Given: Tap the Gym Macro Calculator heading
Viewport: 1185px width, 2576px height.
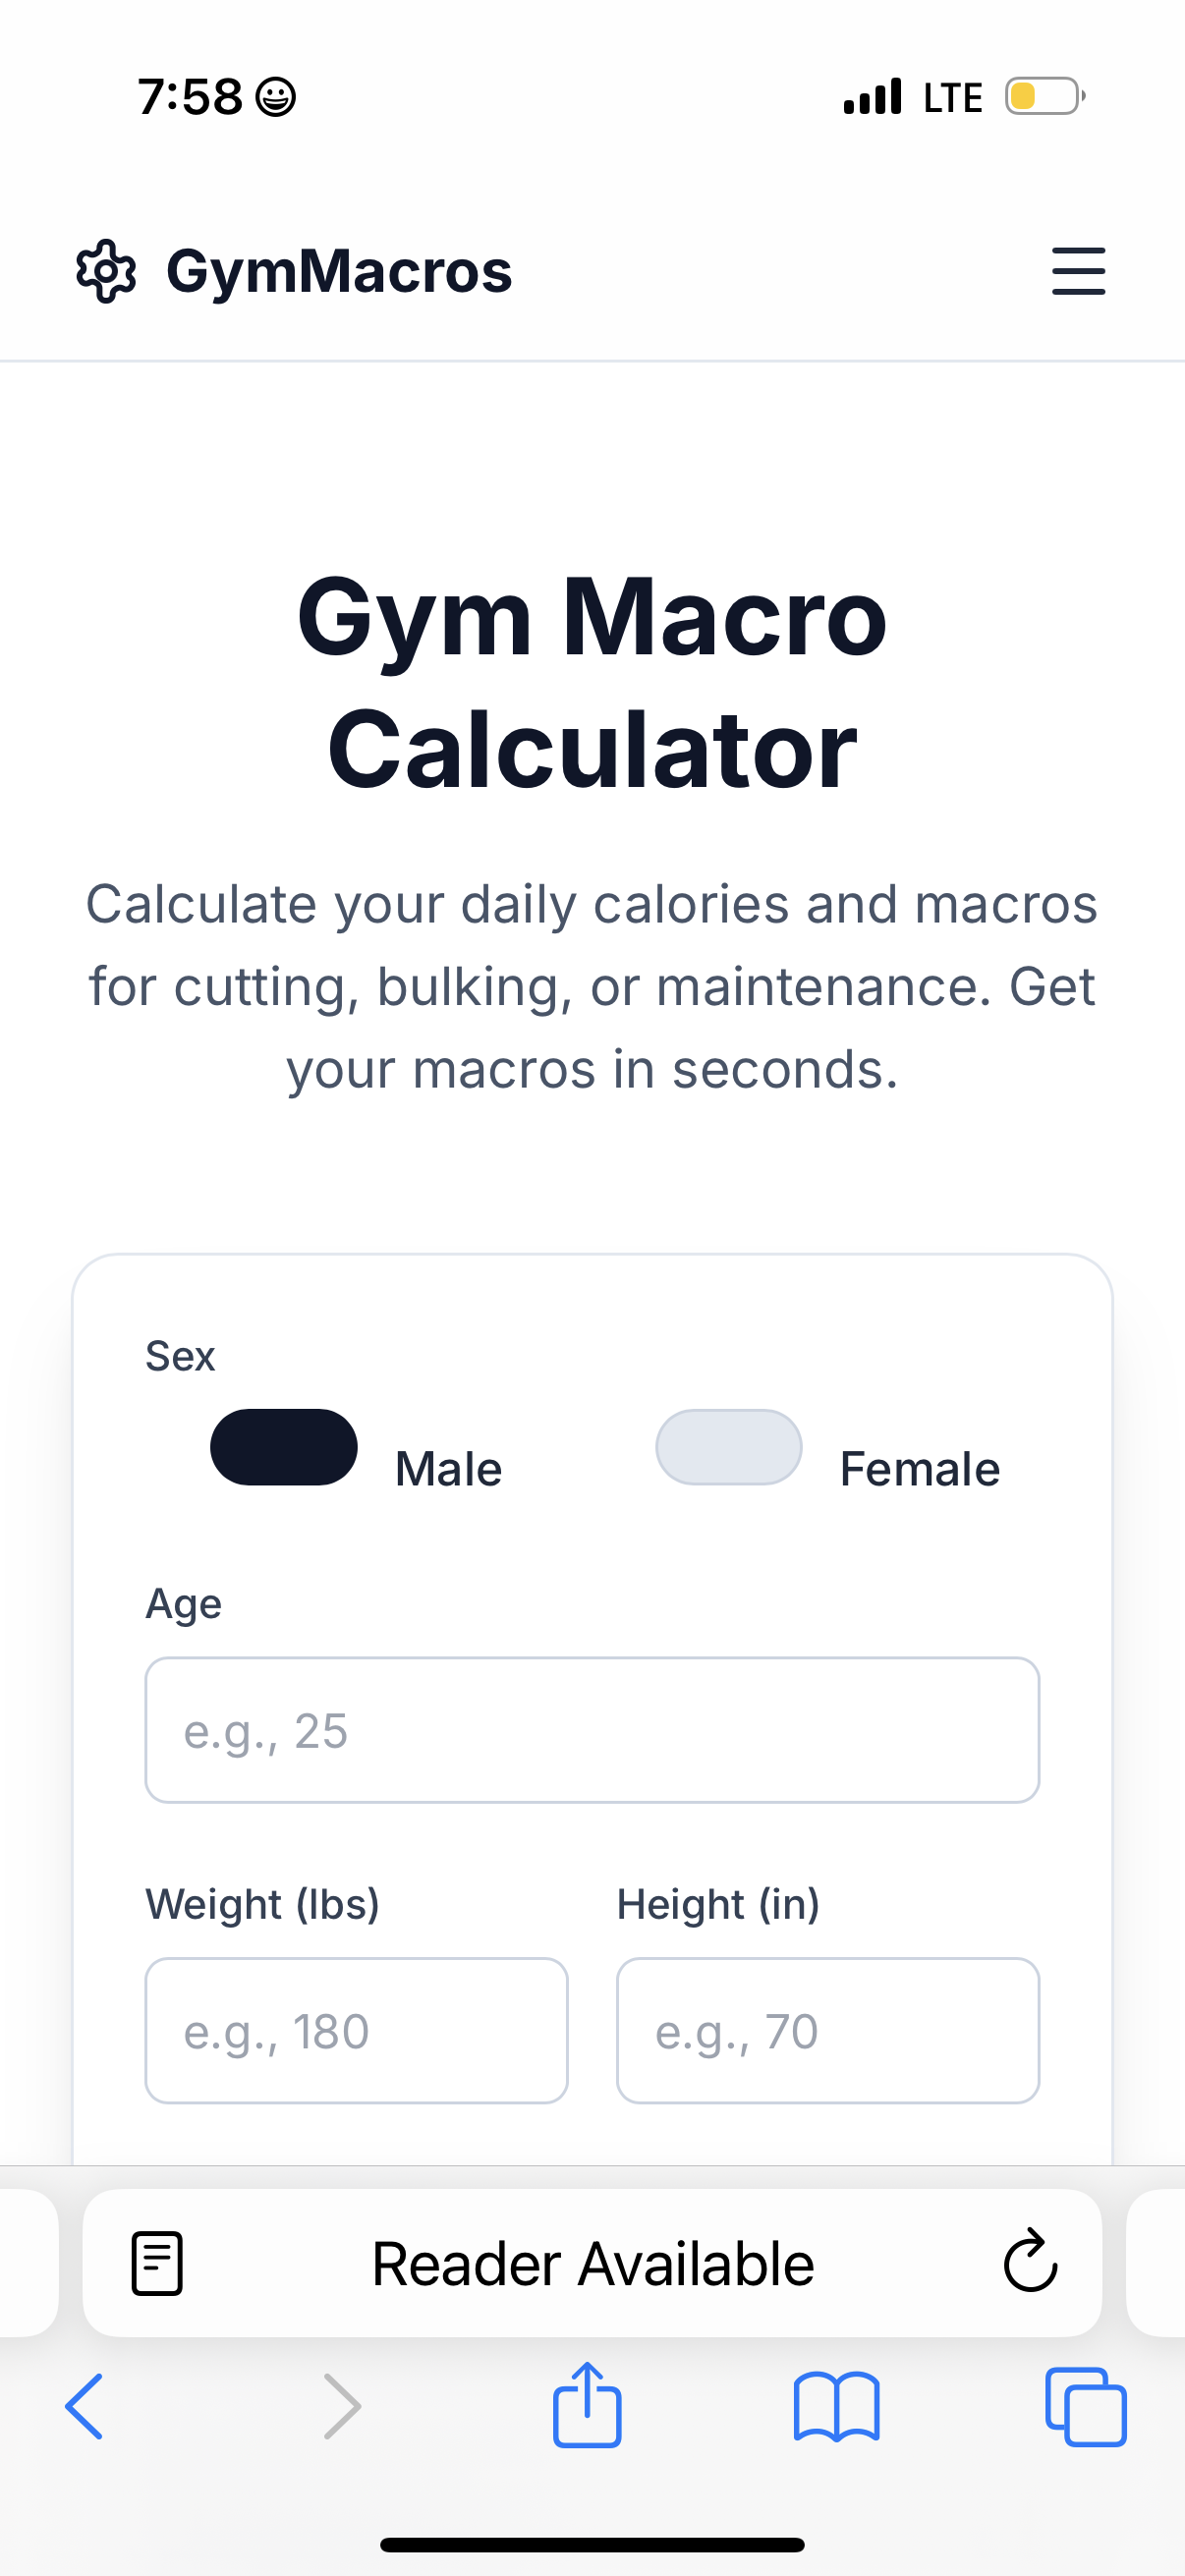Looking at the screenshot, I should pyautogui.click(x=592, y=680).
